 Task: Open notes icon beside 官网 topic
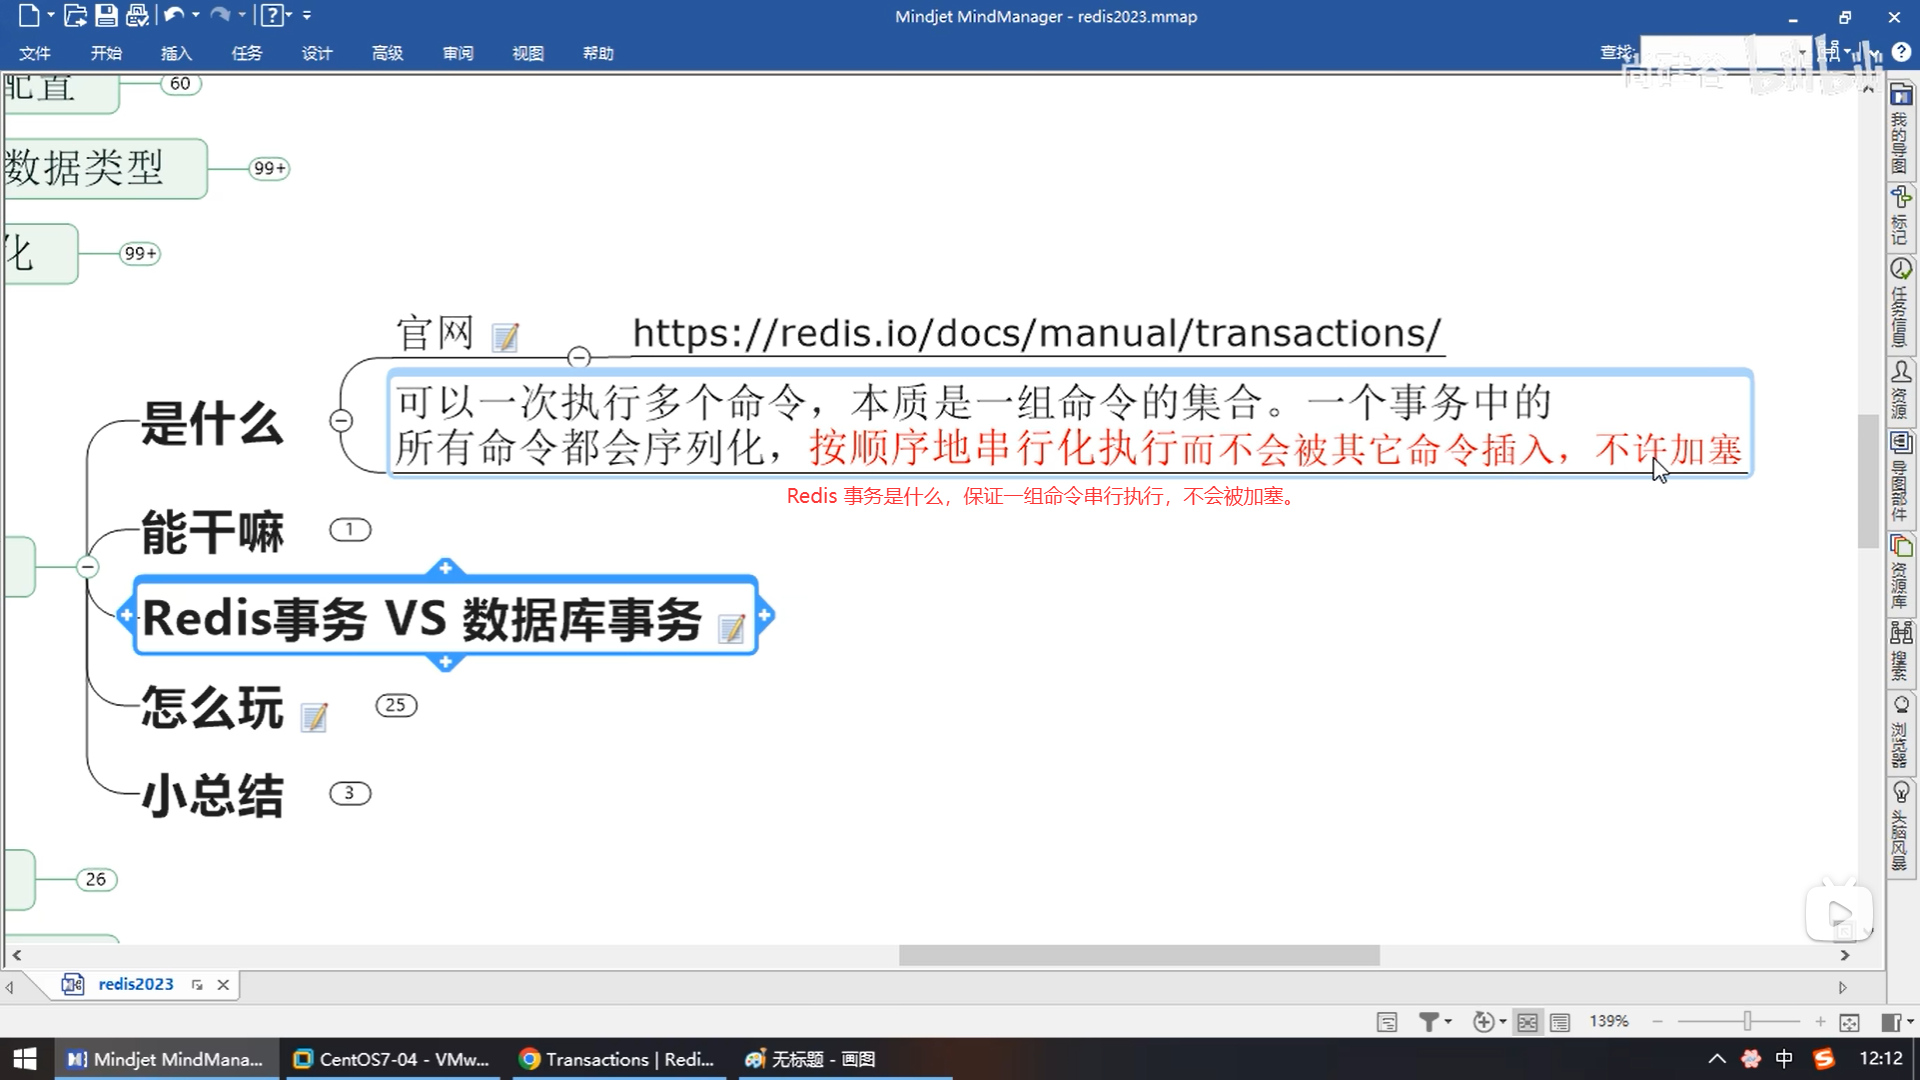click(x=506, y=337)
